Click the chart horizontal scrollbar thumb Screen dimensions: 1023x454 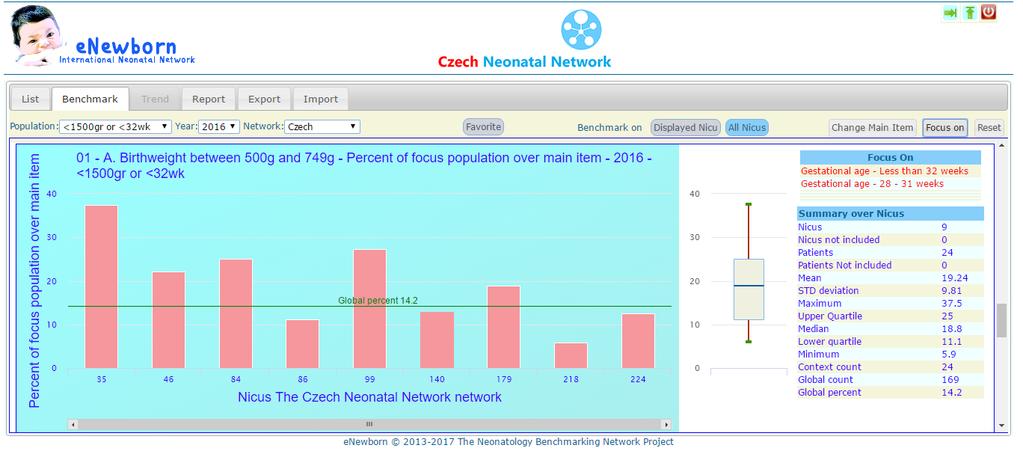(369, 424)
